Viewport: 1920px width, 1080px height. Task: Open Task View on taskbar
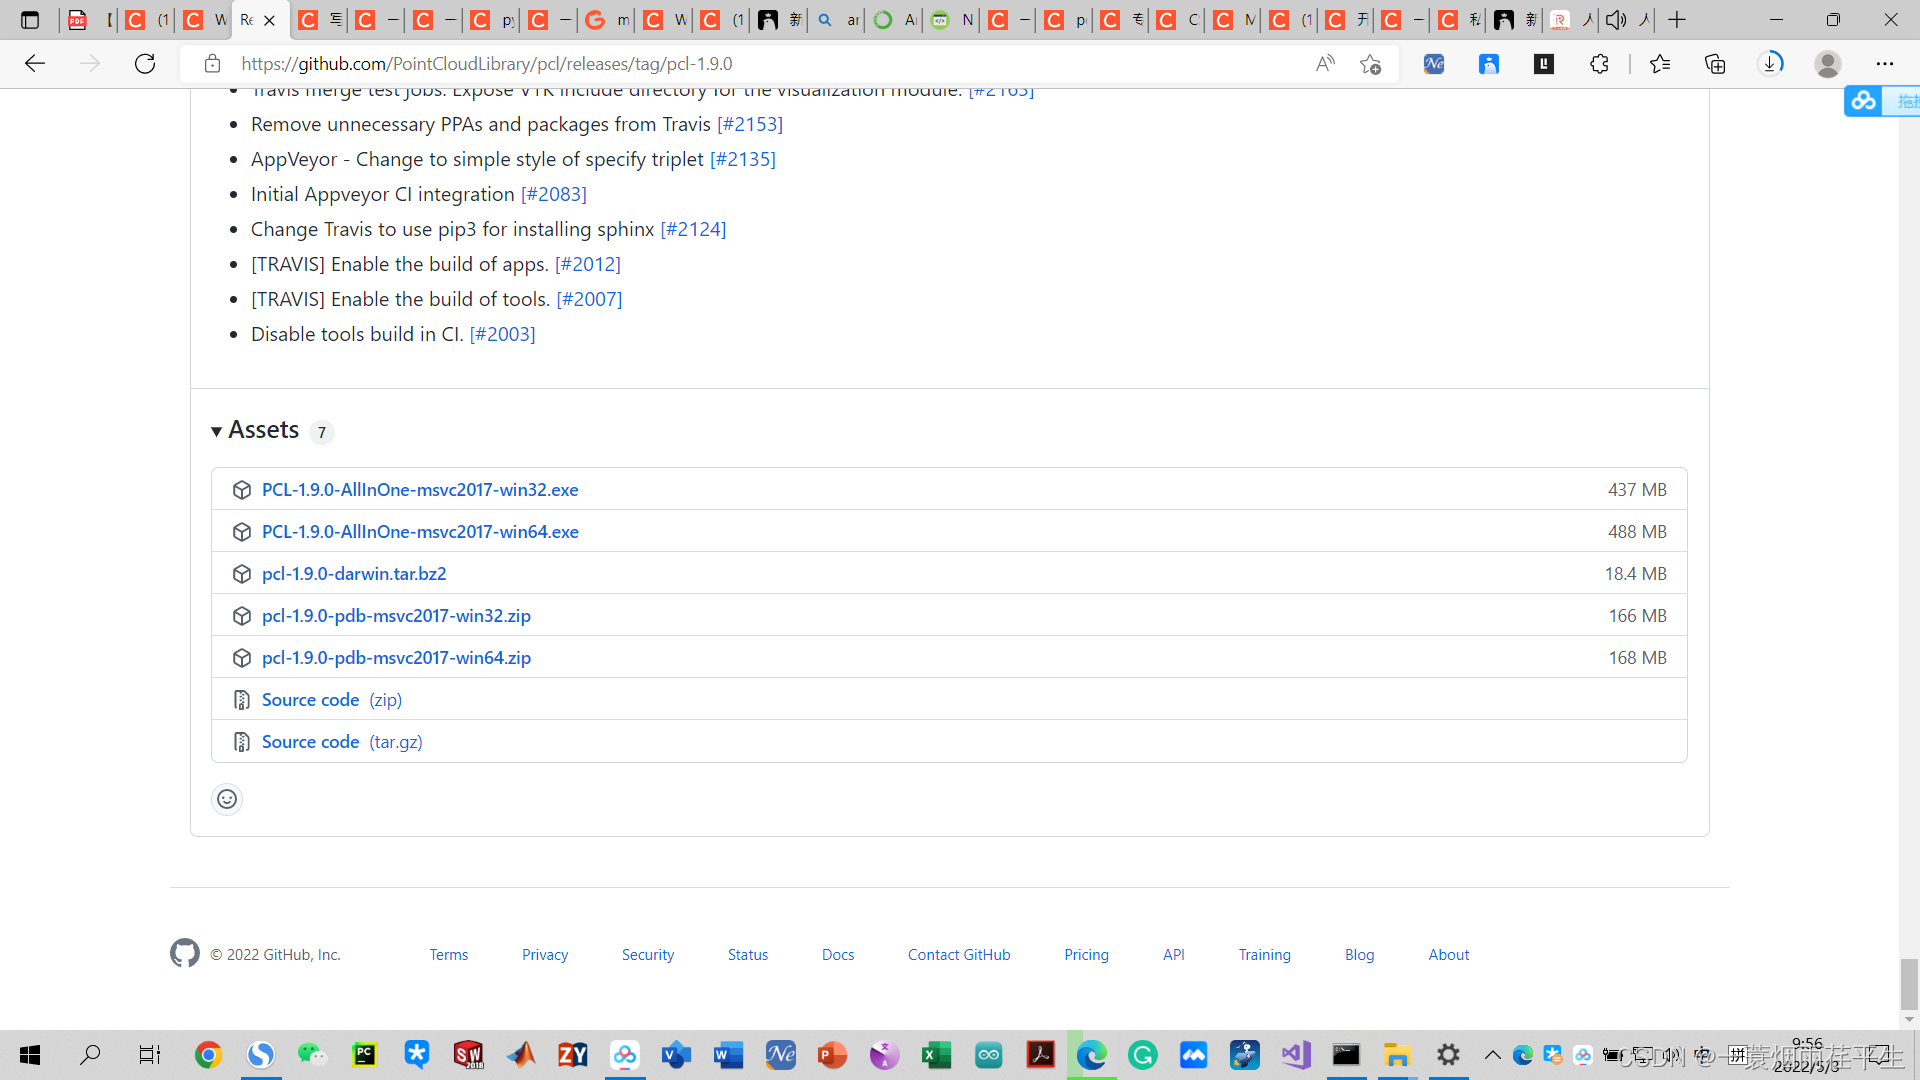pos(149,1055)
